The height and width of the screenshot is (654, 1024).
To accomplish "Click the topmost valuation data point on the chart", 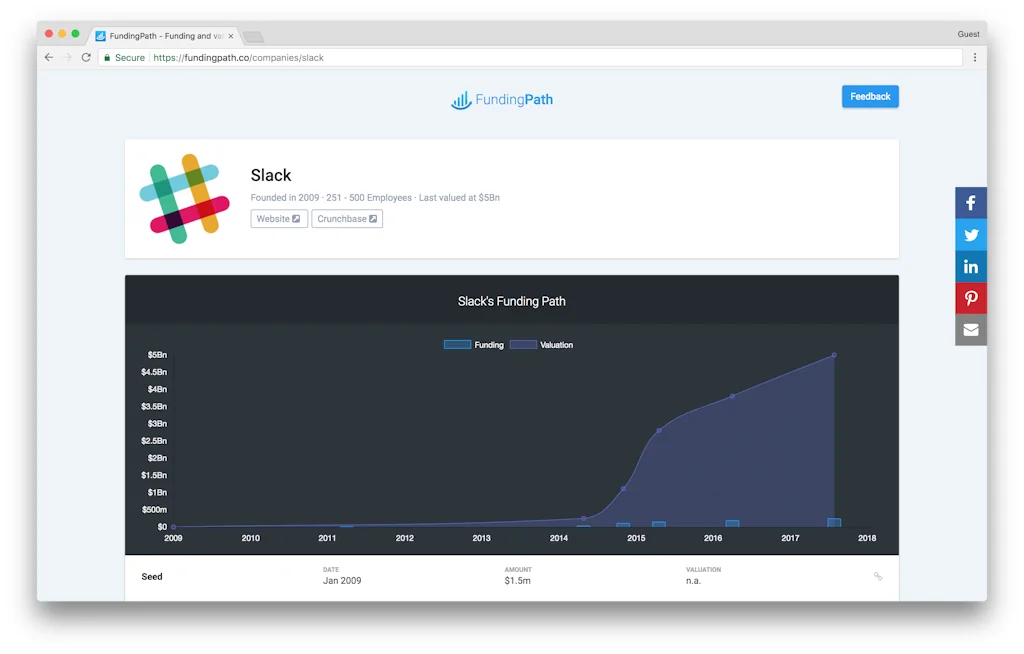I will 834,354.
